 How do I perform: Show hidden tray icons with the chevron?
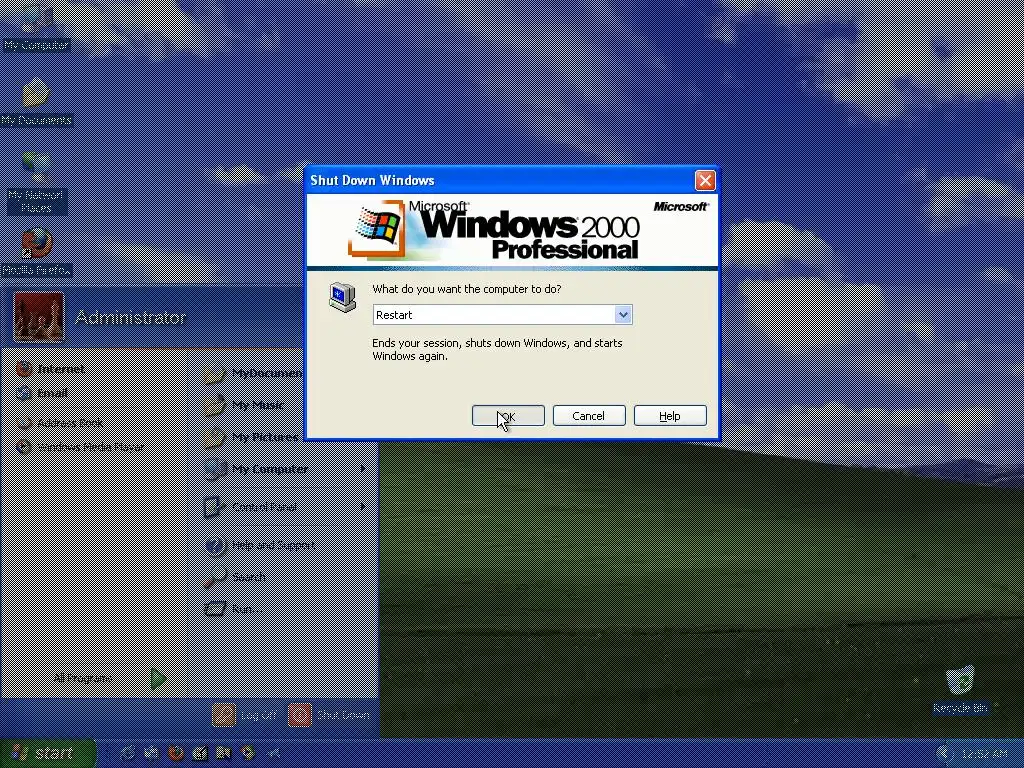tap(942, 754)
